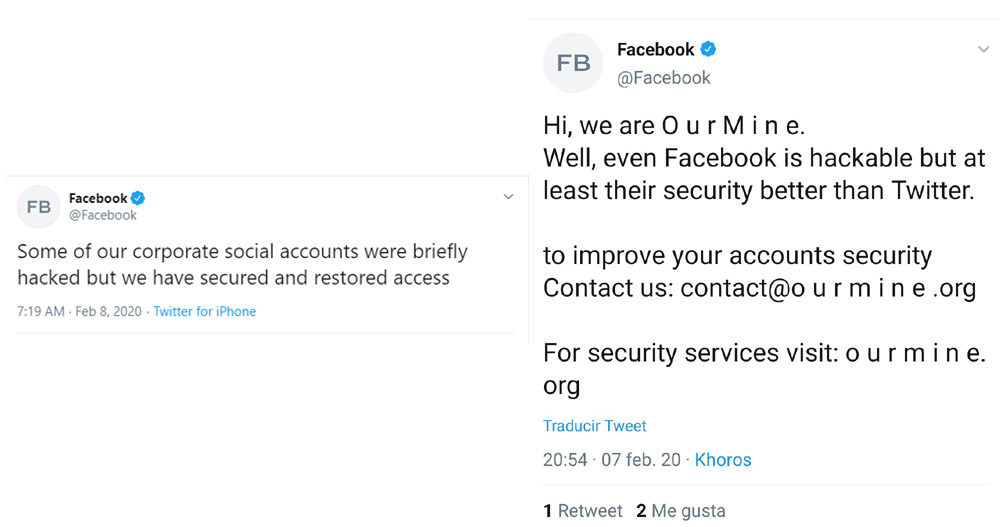
Task: Click Traducir Tweet to translate
Action: (x=594, y=426)
